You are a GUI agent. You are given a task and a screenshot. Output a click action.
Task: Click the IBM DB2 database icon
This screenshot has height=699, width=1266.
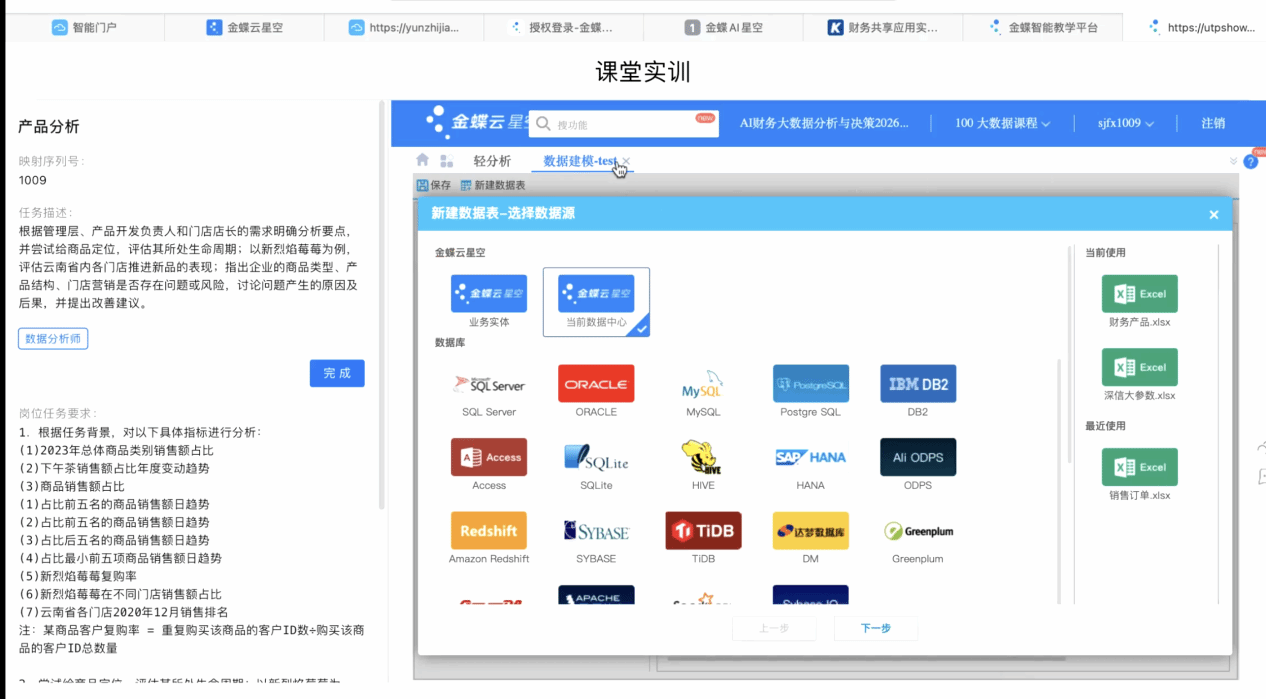(917, 385)
